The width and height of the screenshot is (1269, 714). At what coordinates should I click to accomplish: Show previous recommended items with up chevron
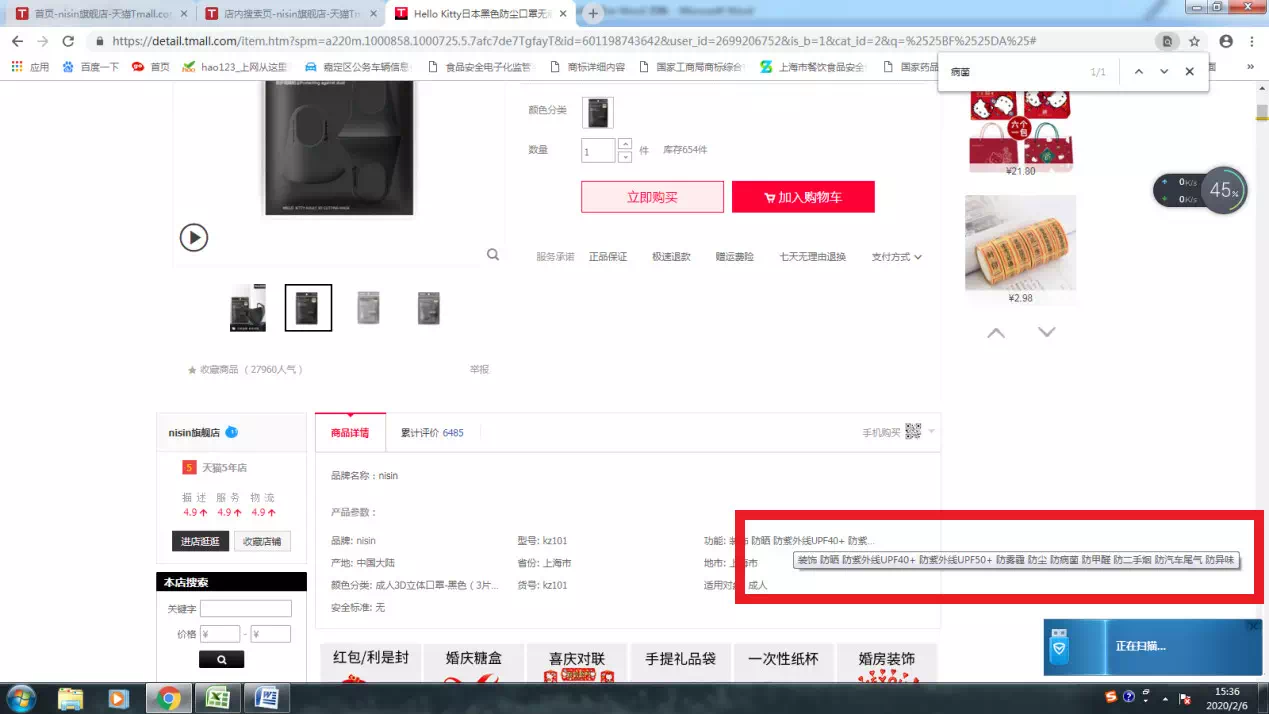996,332
